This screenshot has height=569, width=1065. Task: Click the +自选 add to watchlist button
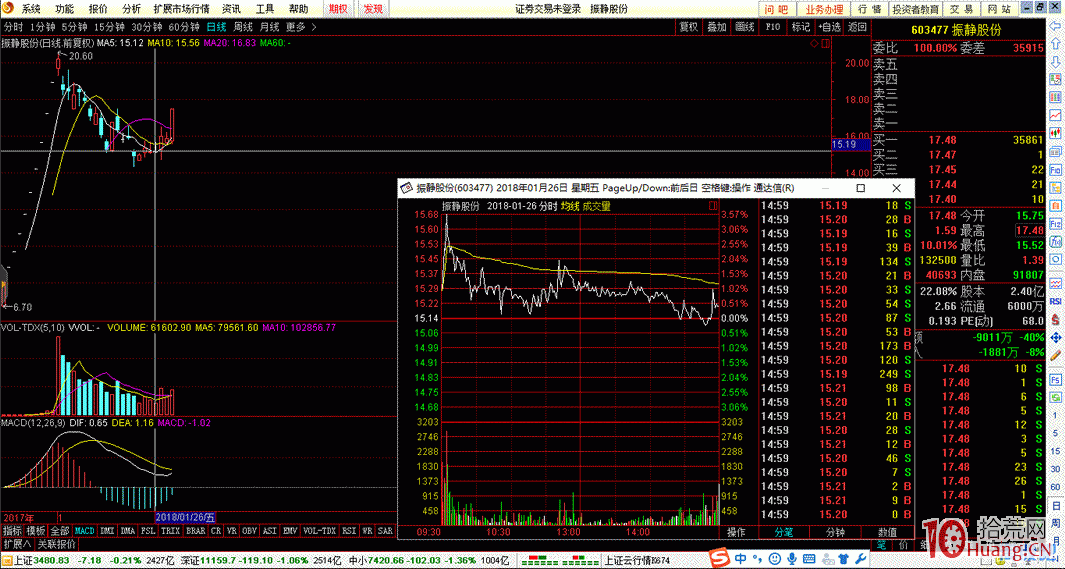tap(829, 26)
